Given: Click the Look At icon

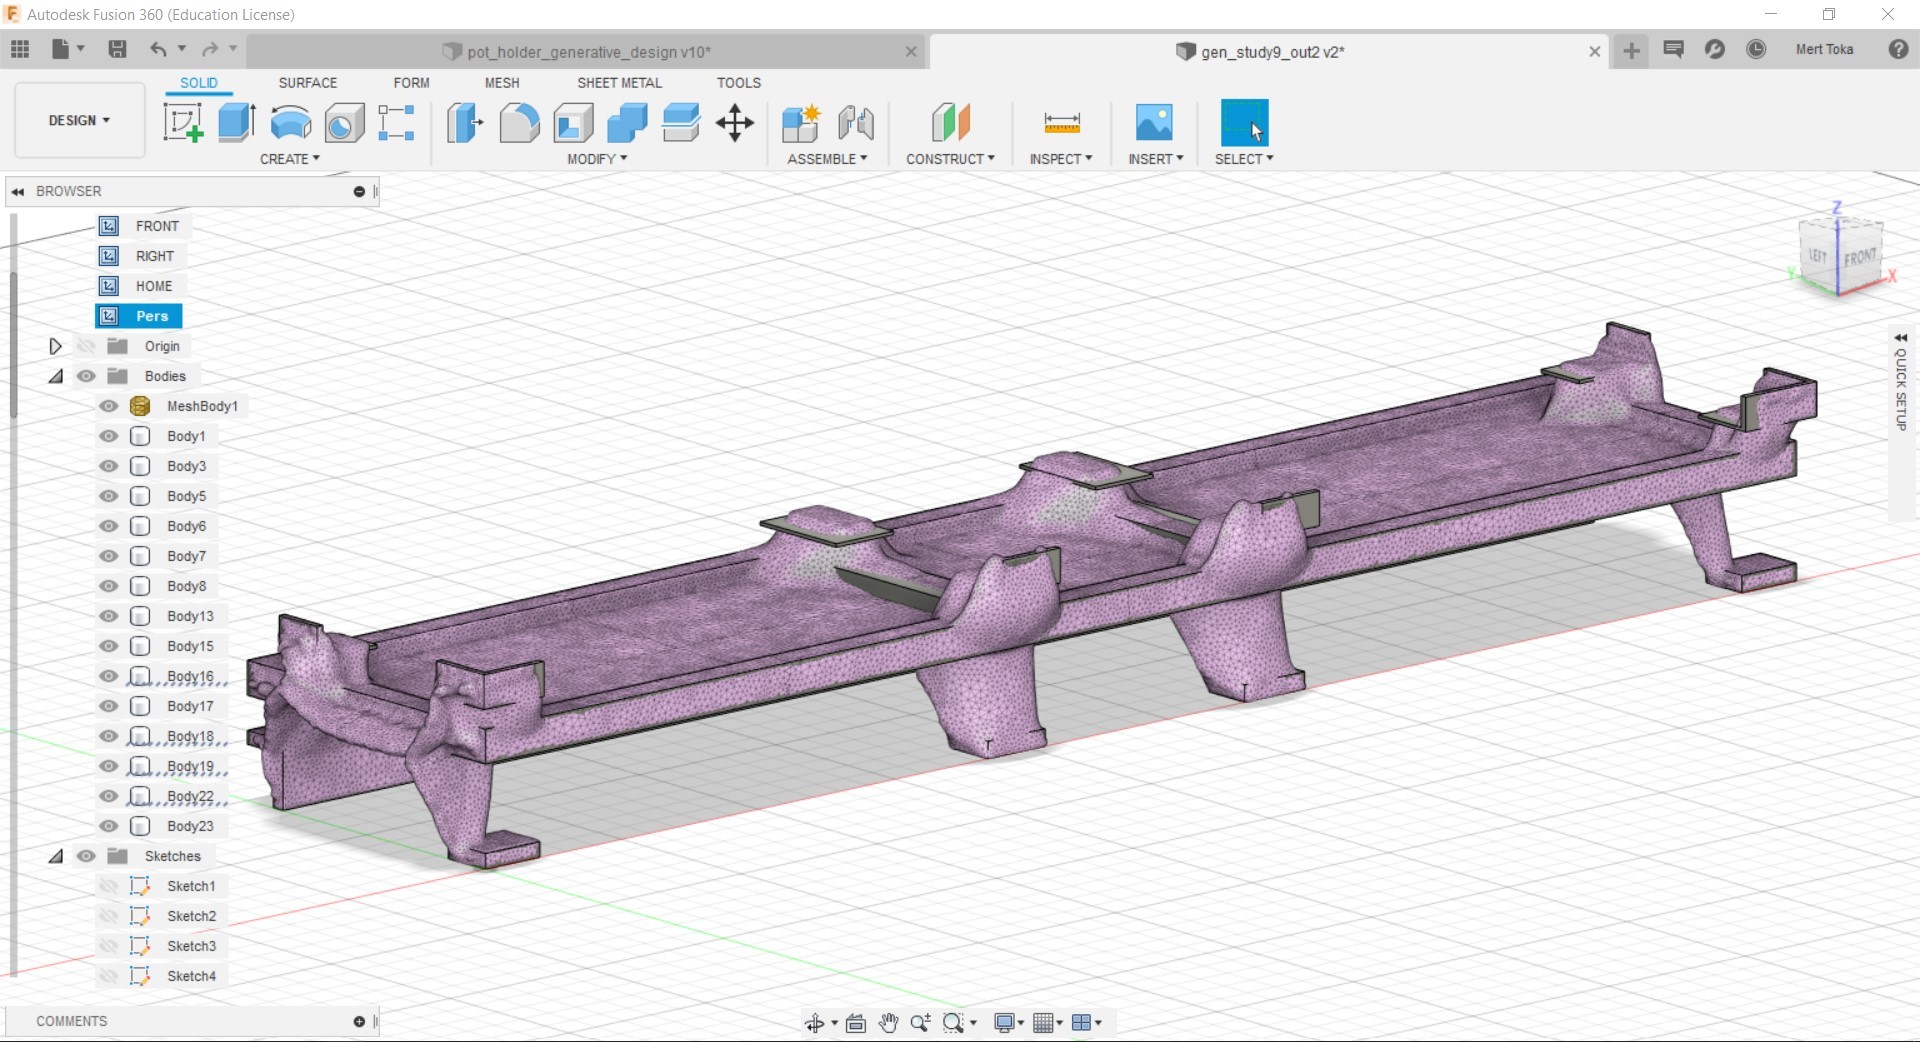Looking at the screenshot, I should click(856, 1023).
